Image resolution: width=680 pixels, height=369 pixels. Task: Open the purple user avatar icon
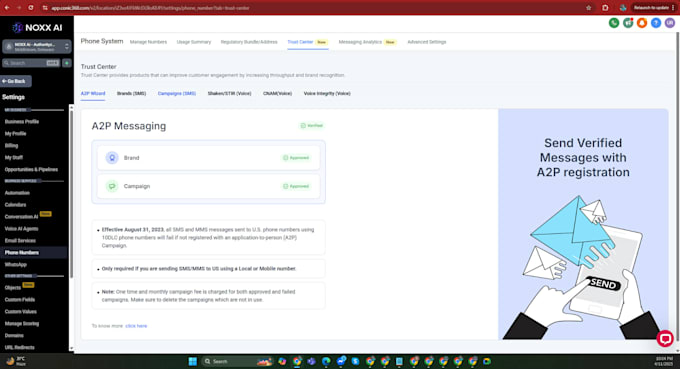(670, 23)
